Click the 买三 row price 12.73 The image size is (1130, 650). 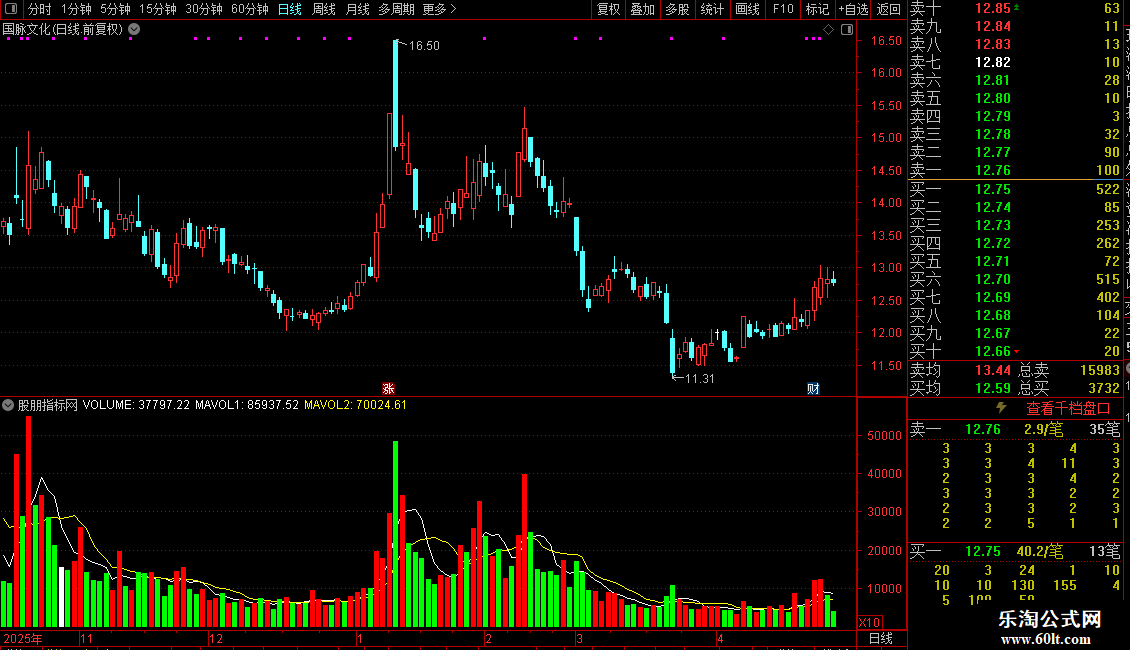992,225
